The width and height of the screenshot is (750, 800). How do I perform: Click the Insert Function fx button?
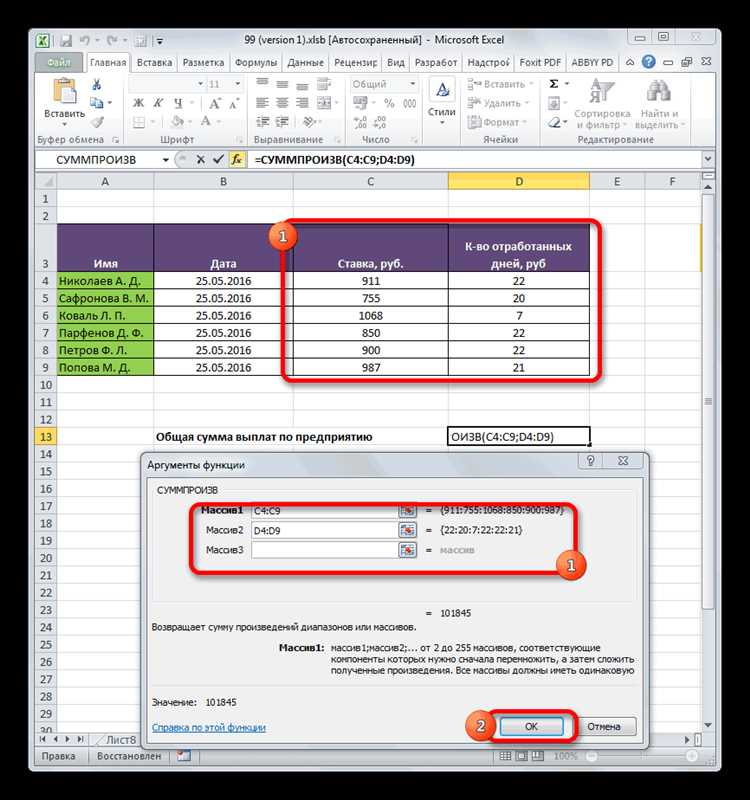(x=237, y=160)
